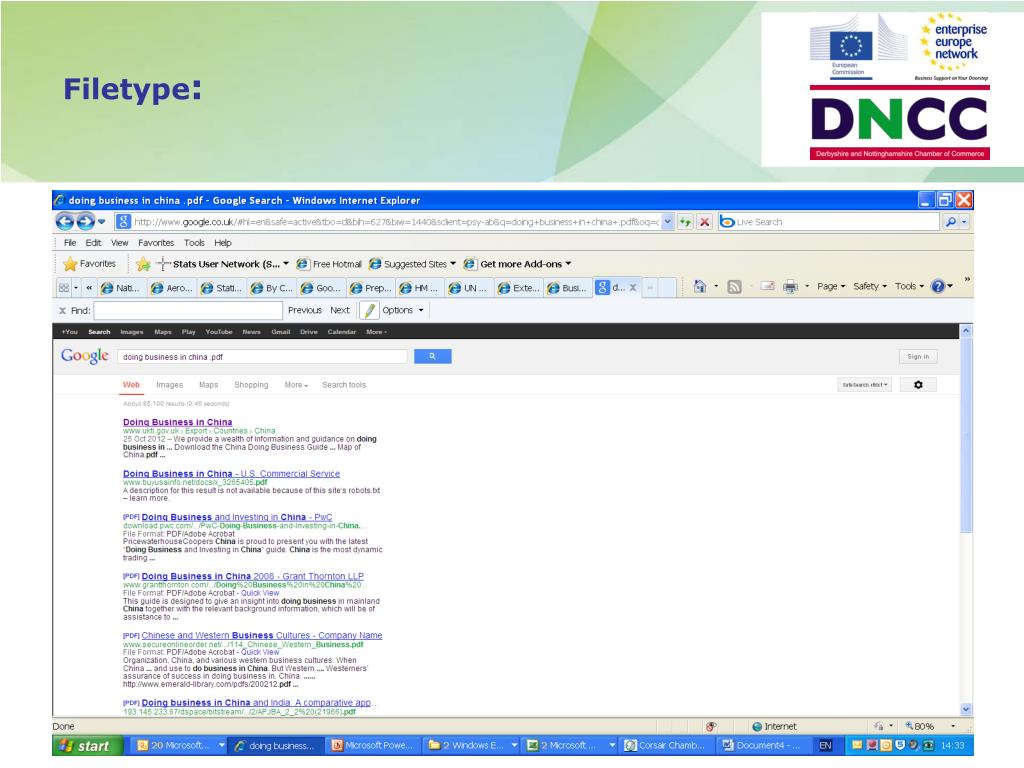Click the Home page icon
The image size is (1024, 768).
(699, 287)
